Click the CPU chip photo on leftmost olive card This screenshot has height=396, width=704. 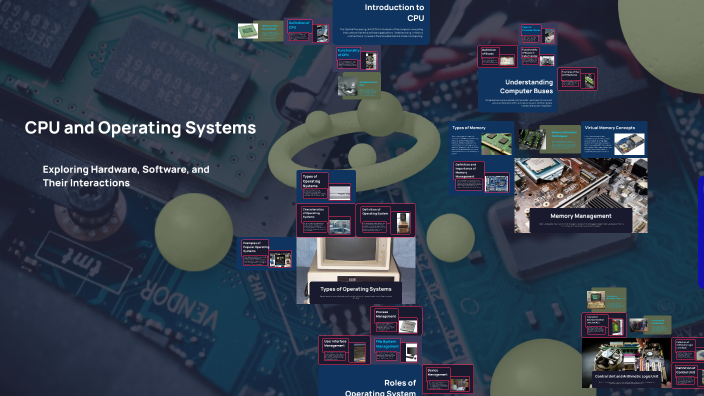(x=247, y=31)
